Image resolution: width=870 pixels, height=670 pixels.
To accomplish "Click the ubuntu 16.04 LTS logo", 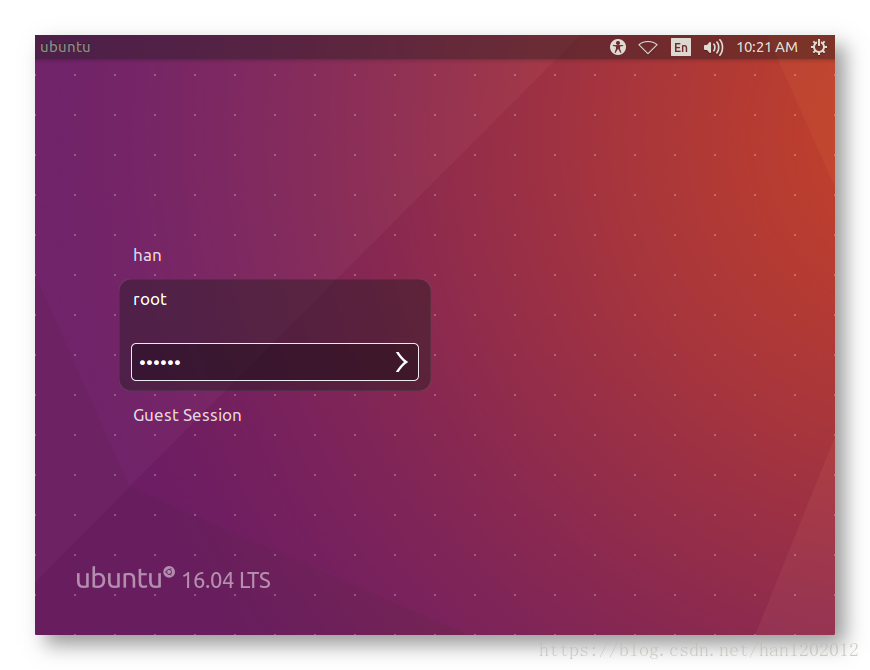I will pos(173,578).
